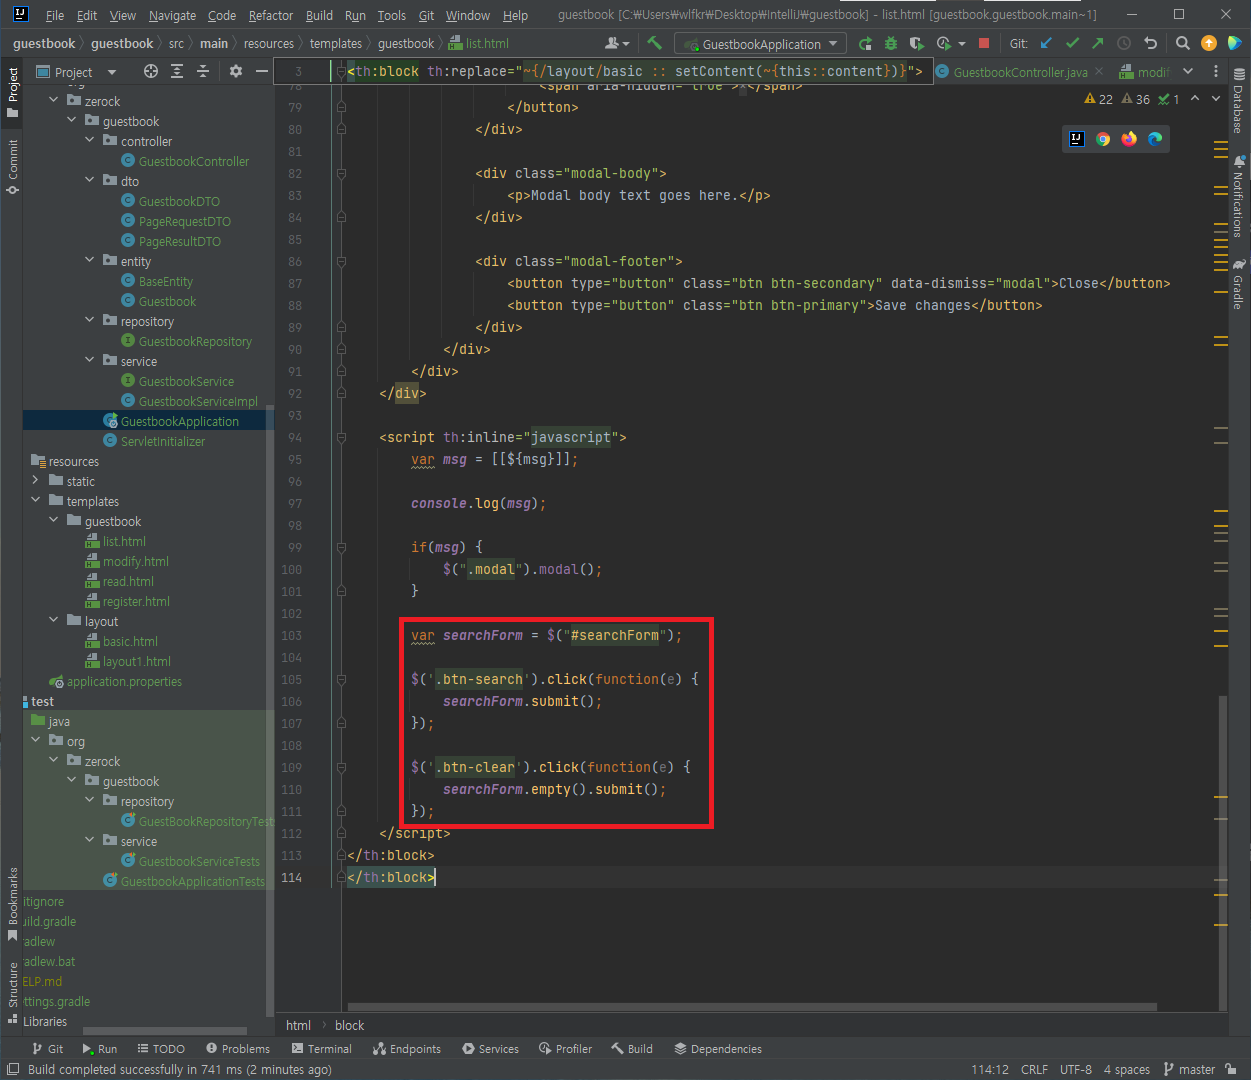Screen dimensions: 1251x1080
Task: Open GuestbookDTO class in project tree
Action: point(179,201)
